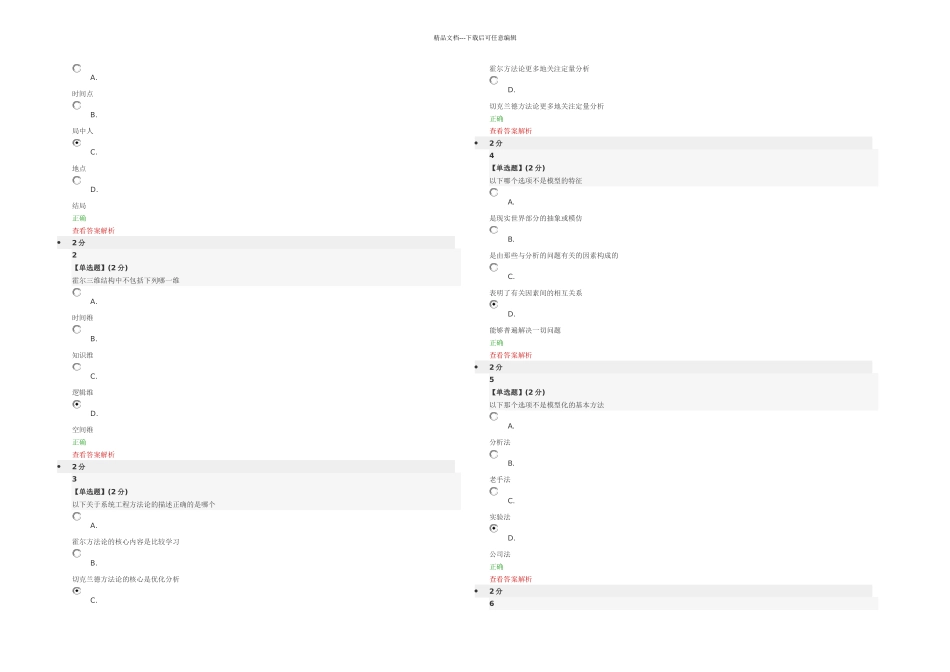The image size is (950, 672).
Task: Click '查看答案解析' link under question 5's answer
Action: [x=510, y=579]
